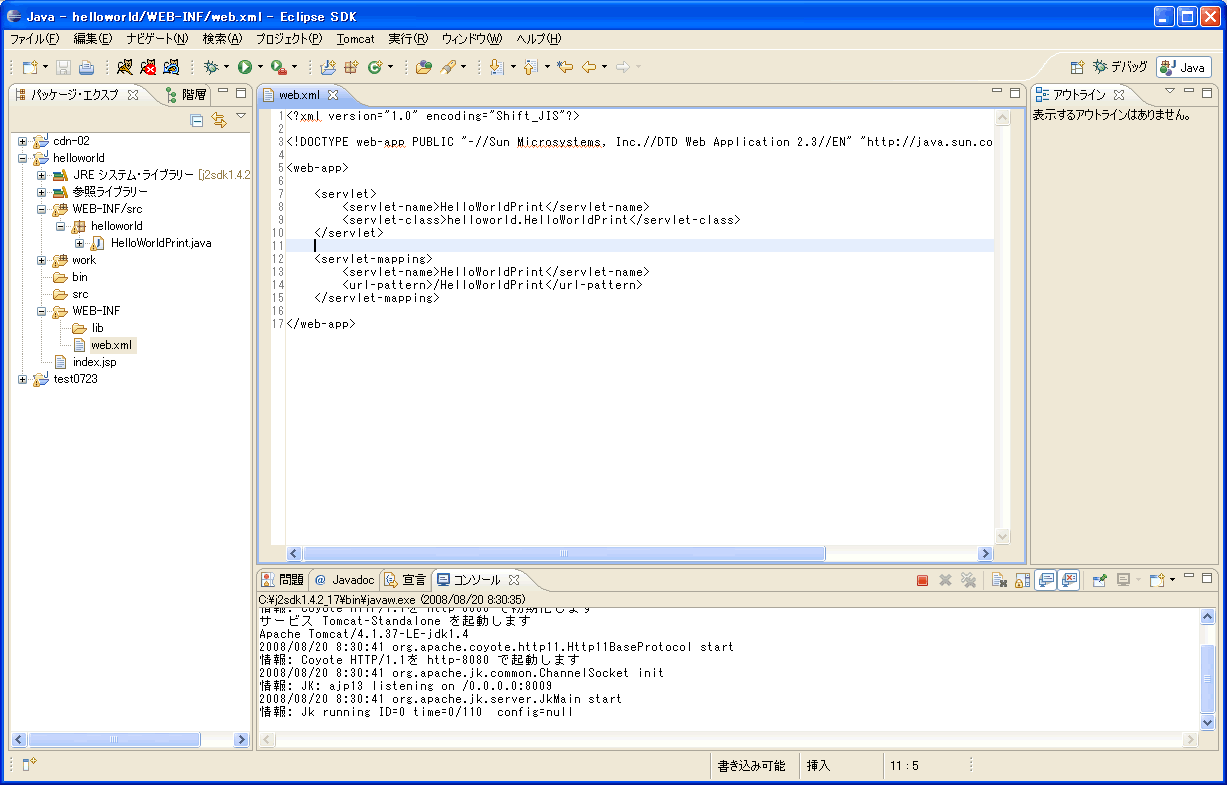The width and height of the screenshot is (1227, 785).
Task: Toggle show console on standard output change
Action: click(x=1046, y=580)
